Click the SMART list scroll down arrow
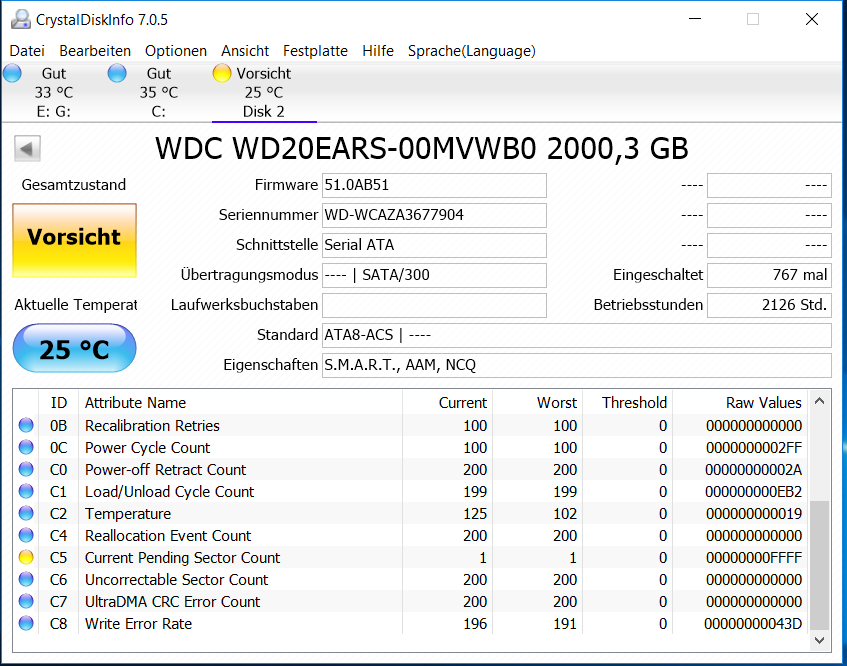The width and height of the screenshot is (847, 666). [819, 641]
